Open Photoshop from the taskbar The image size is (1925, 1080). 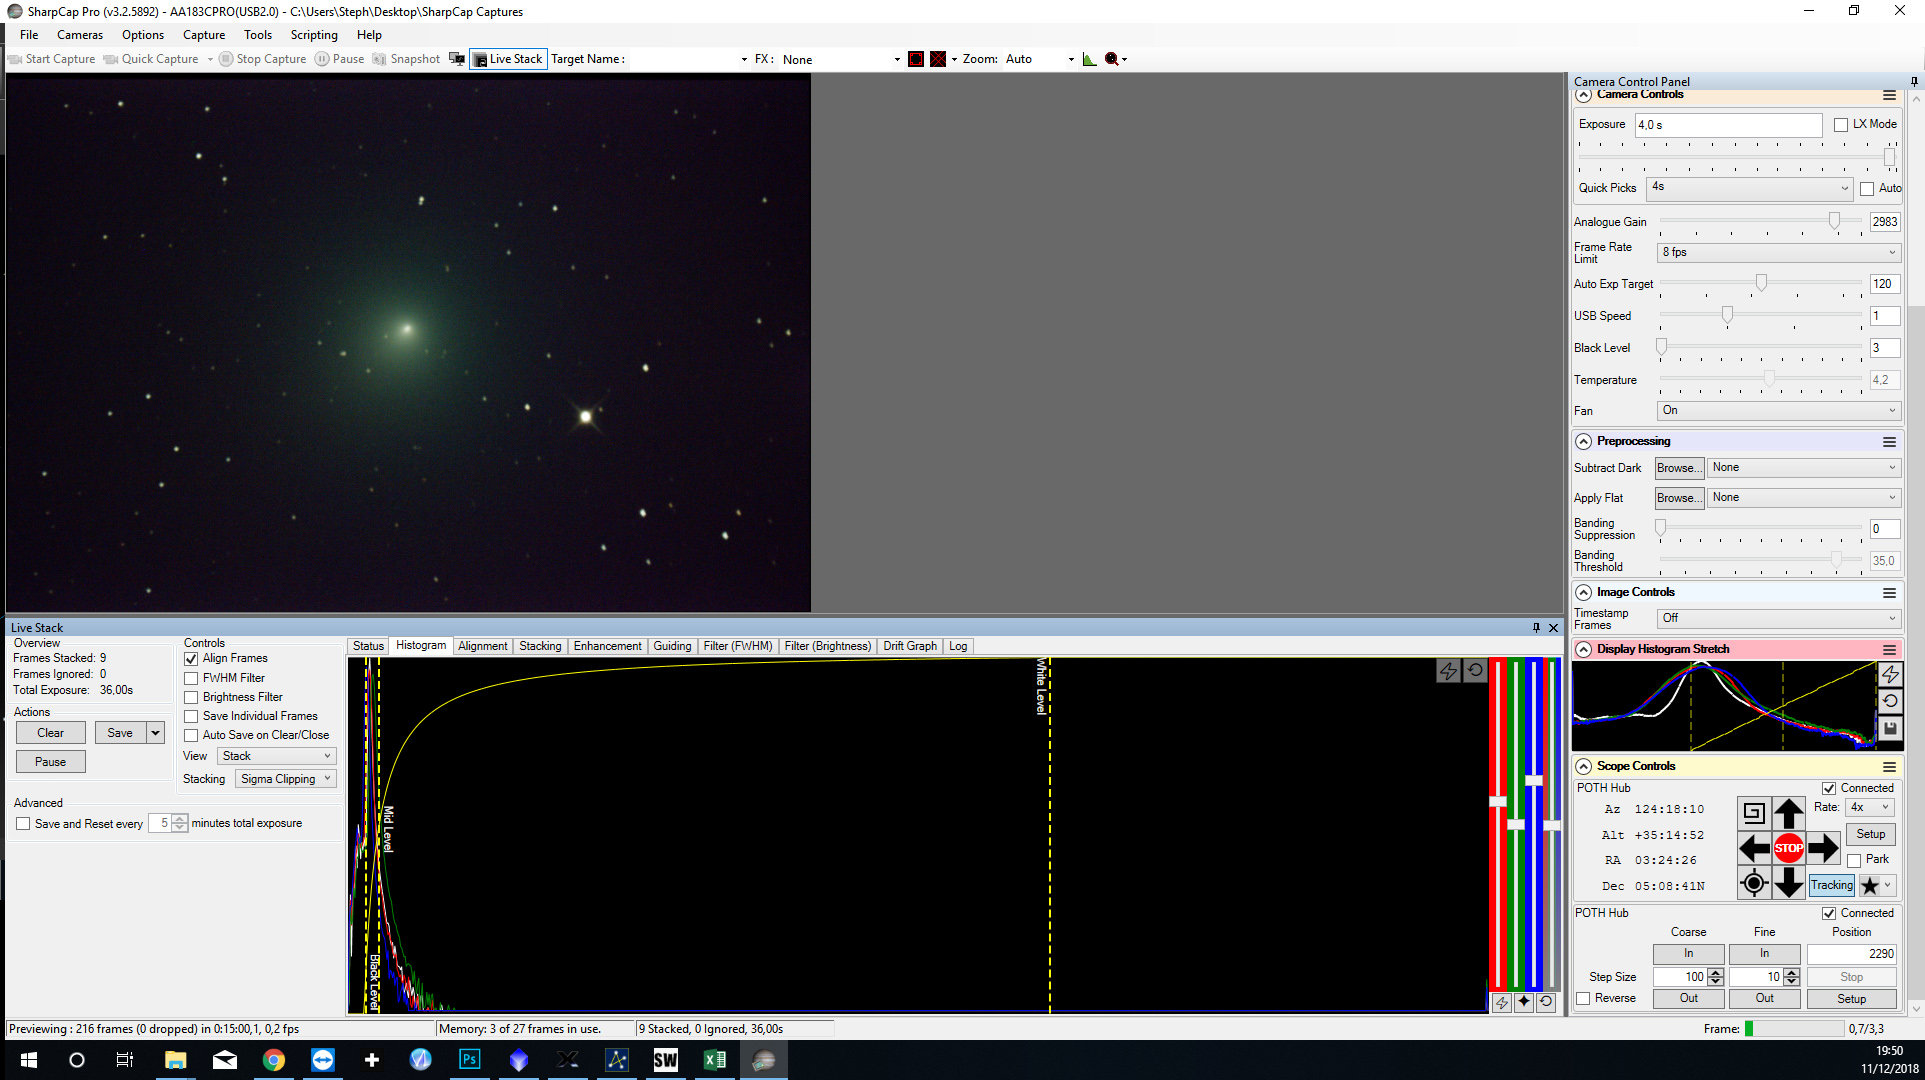[469, 1060]
